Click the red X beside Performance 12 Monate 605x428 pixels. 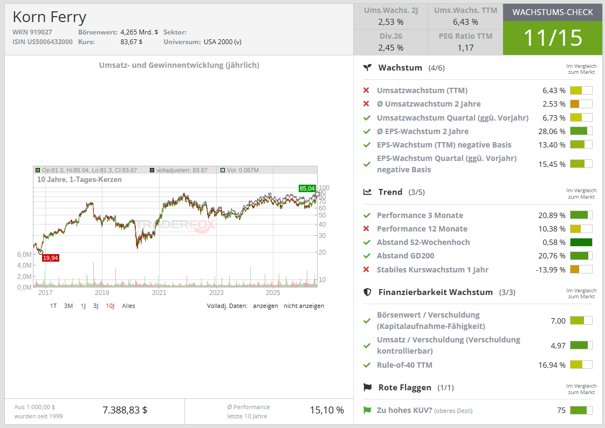coord(366,229)
